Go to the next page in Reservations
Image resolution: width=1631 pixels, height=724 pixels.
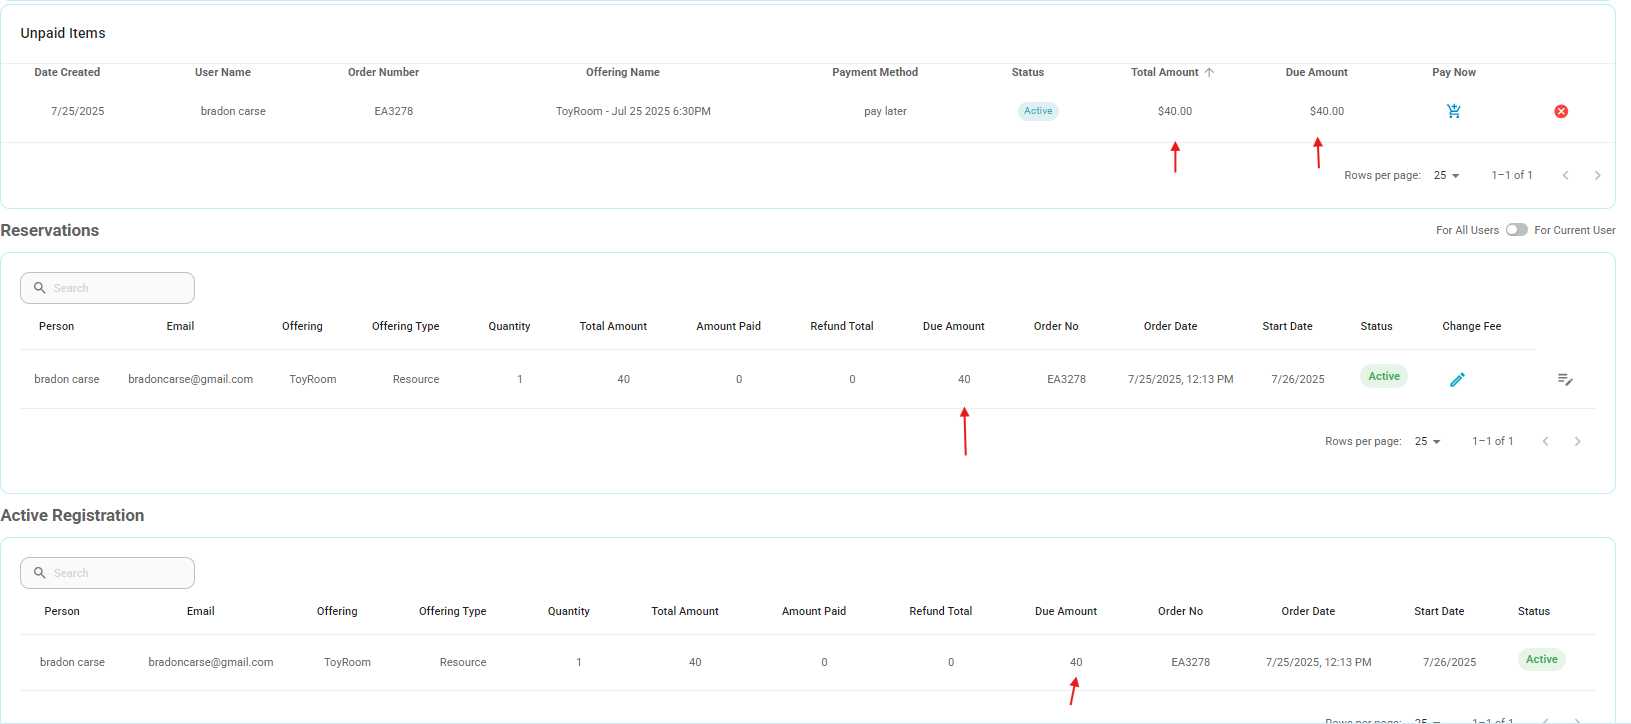point(1577,441)
